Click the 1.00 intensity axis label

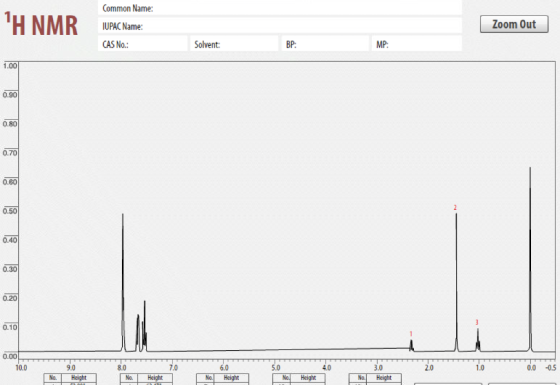click(10, 66)
